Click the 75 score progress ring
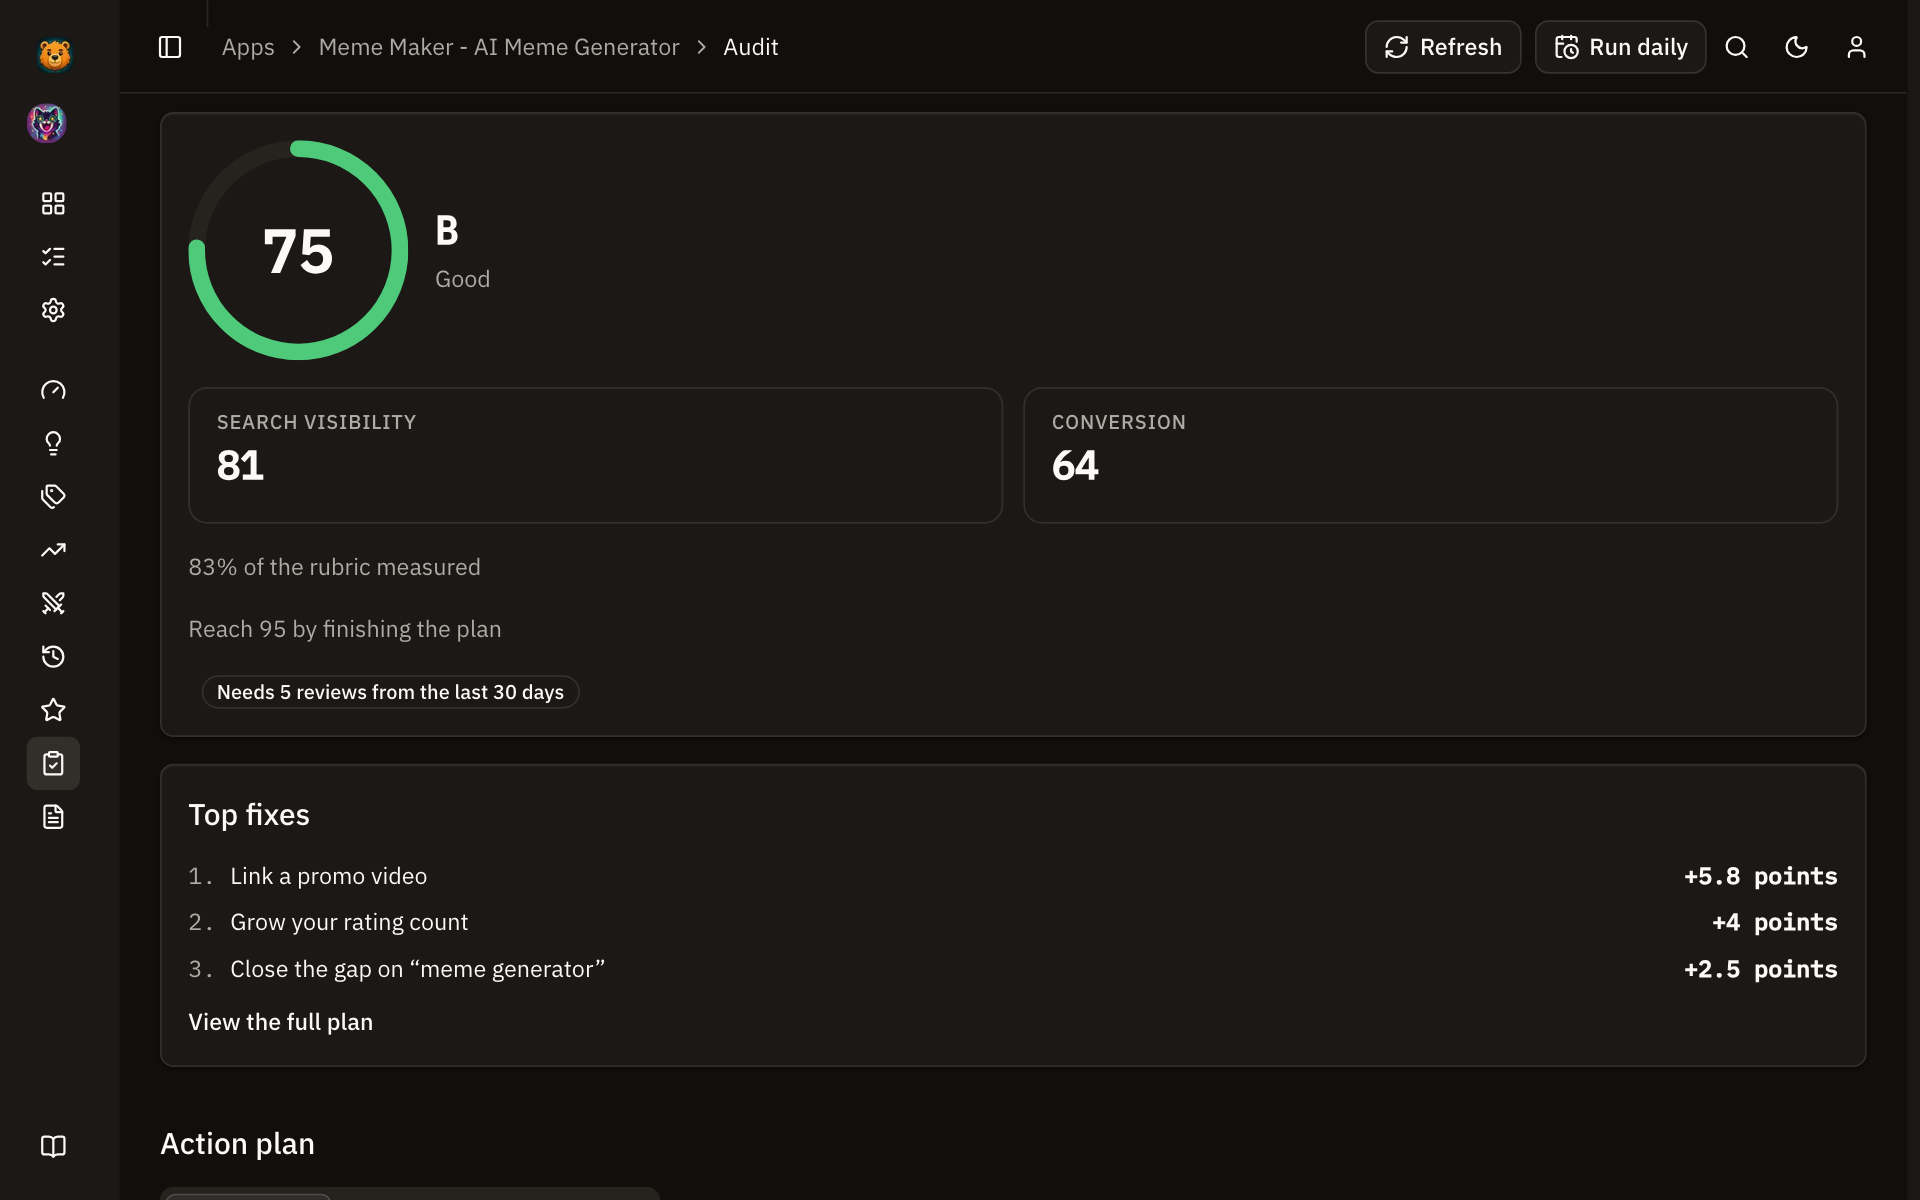 tap(298, 250)
